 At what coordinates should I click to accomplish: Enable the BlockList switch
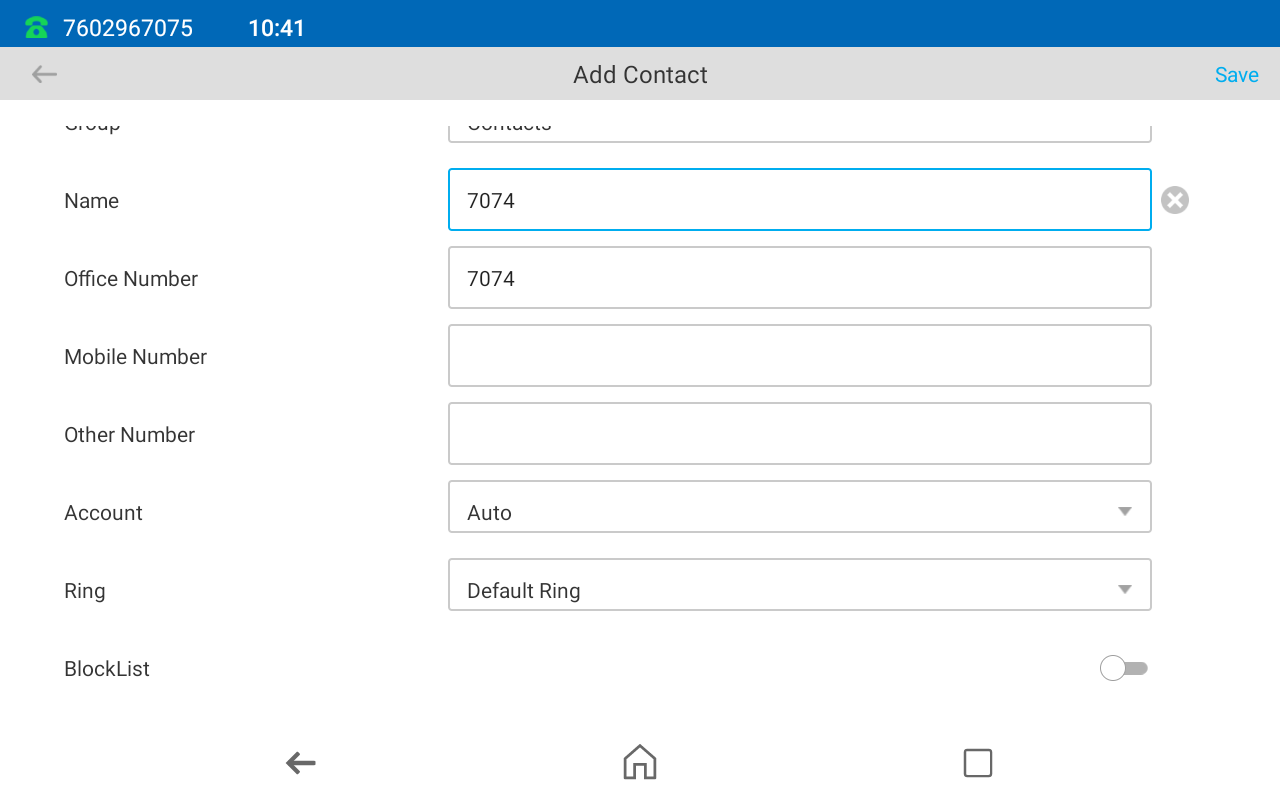(x=1123, y=668)
